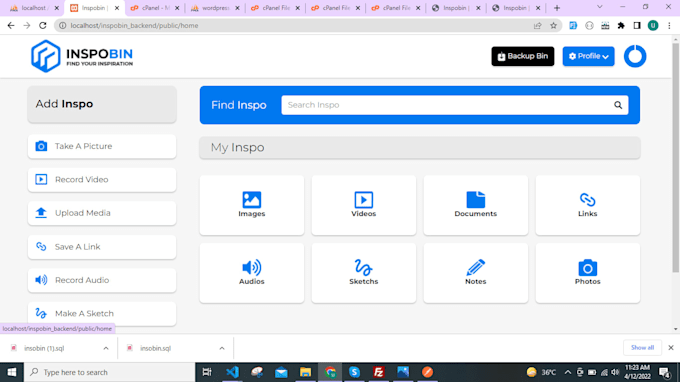The image size is (680, 382).
Task: Open the browser extensions puzzle icon
Action: (621, 26)
